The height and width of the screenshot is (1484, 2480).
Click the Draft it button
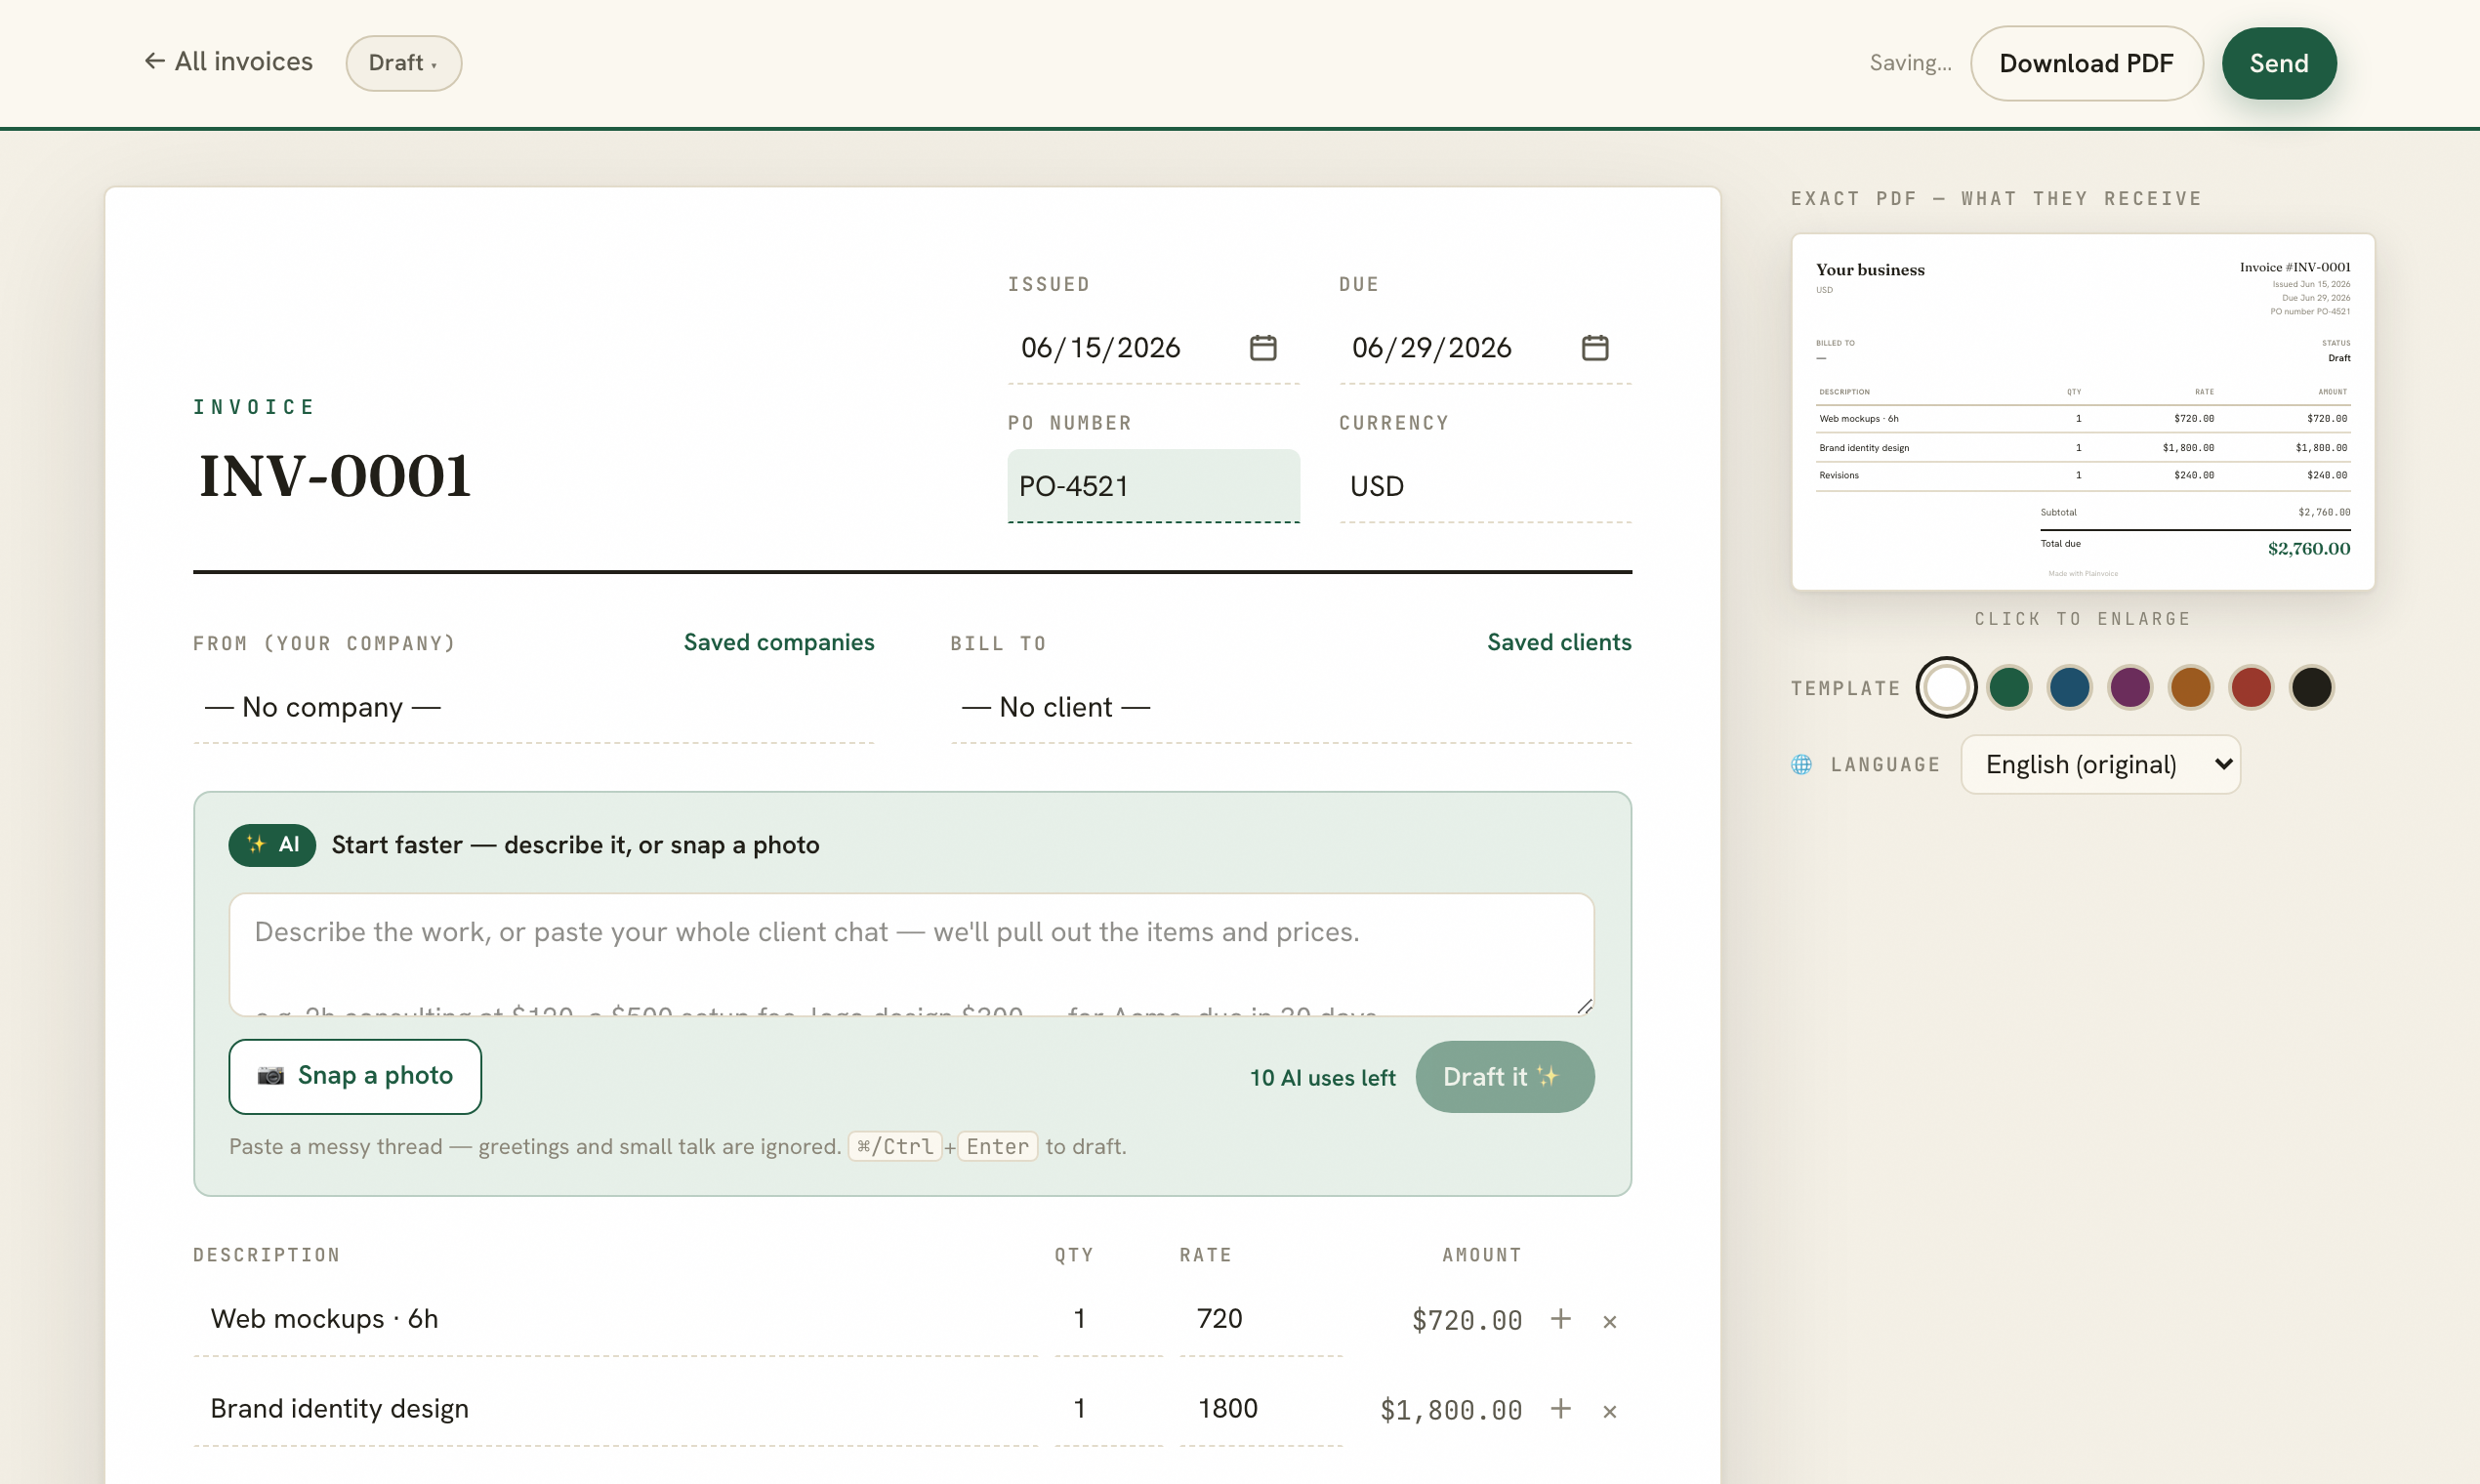[x=1504, y=1077]
